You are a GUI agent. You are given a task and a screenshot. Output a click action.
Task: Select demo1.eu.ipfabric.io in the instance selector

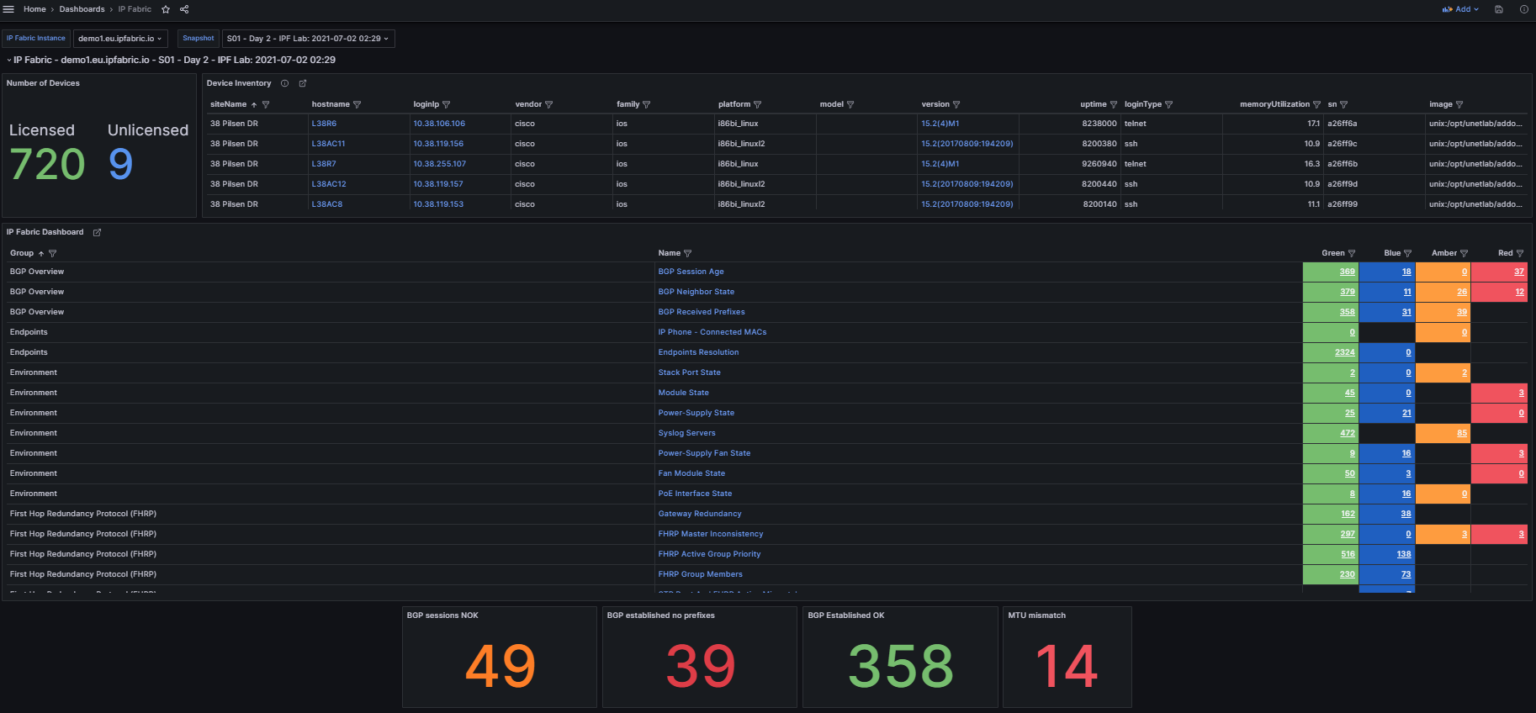pos(120,37)
